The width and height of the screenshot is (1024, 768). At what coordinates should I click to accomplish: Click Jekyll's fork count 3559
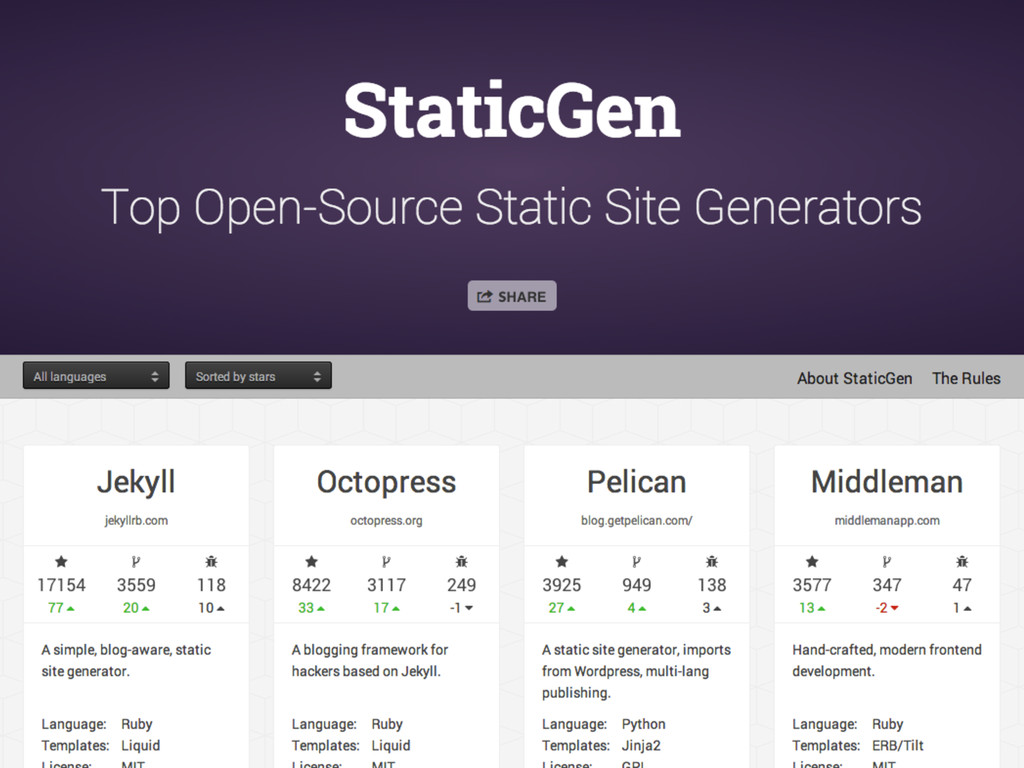point(136,585)
